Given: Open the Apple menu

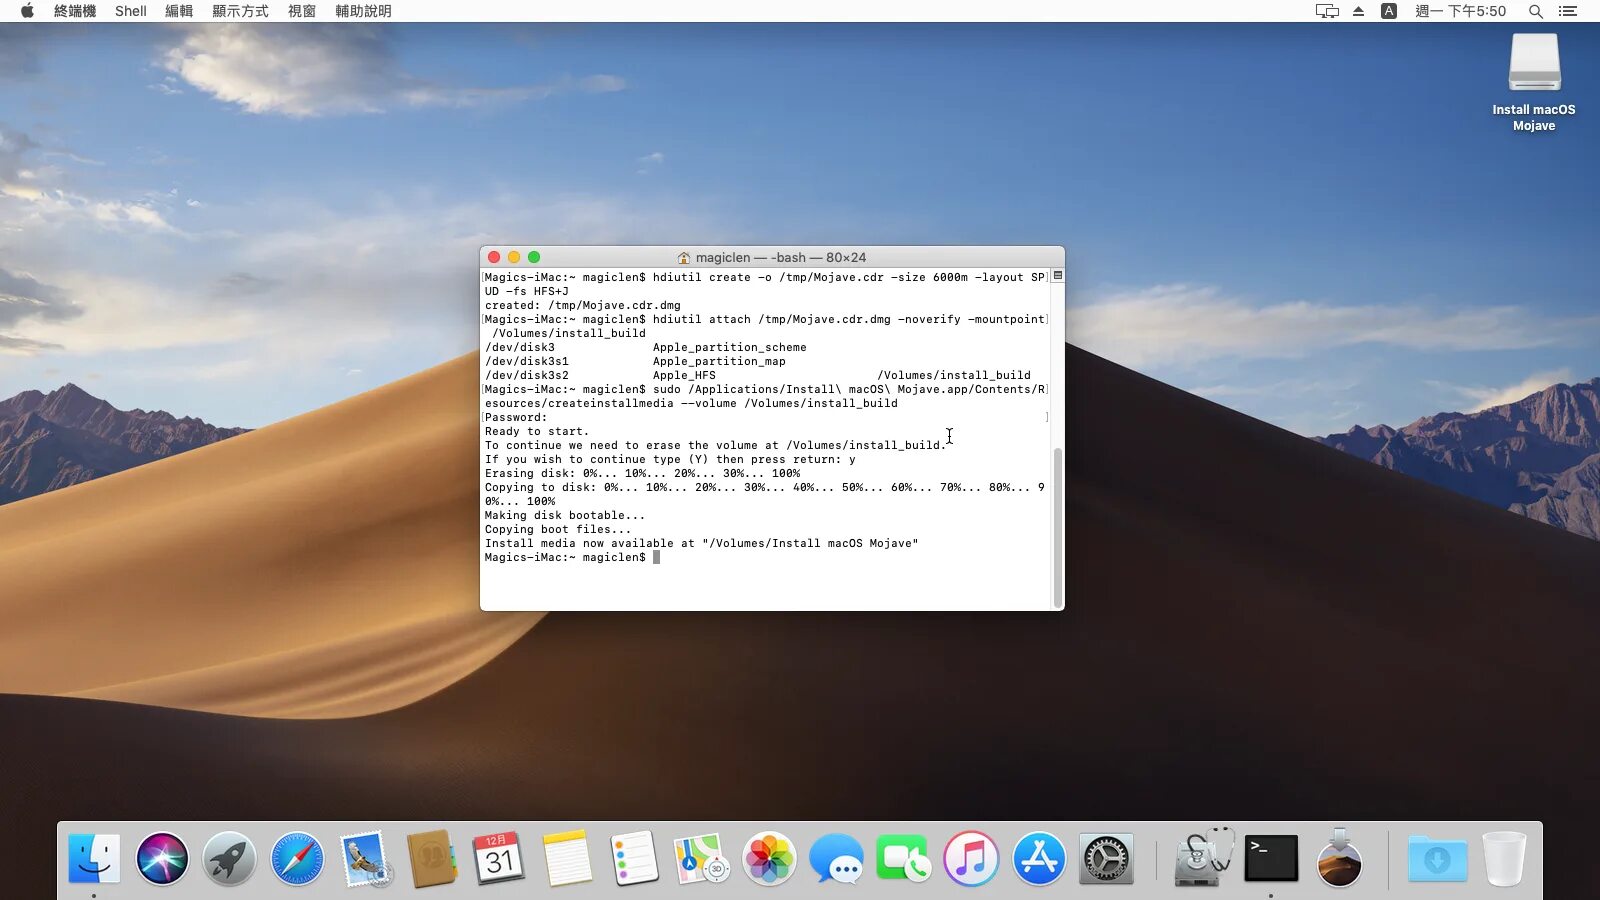Looking at the screenshot, I should pos(28,11).
